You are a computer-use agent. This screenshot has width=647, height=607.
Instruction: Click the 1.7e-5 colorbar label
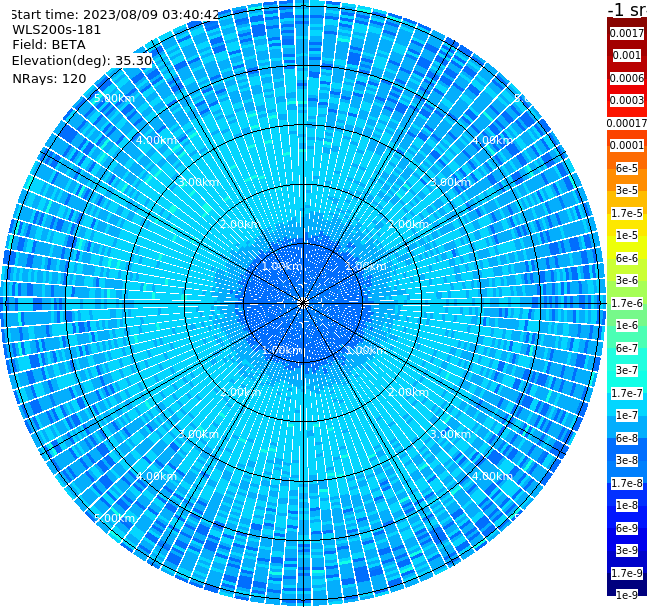tap(627, 213)
